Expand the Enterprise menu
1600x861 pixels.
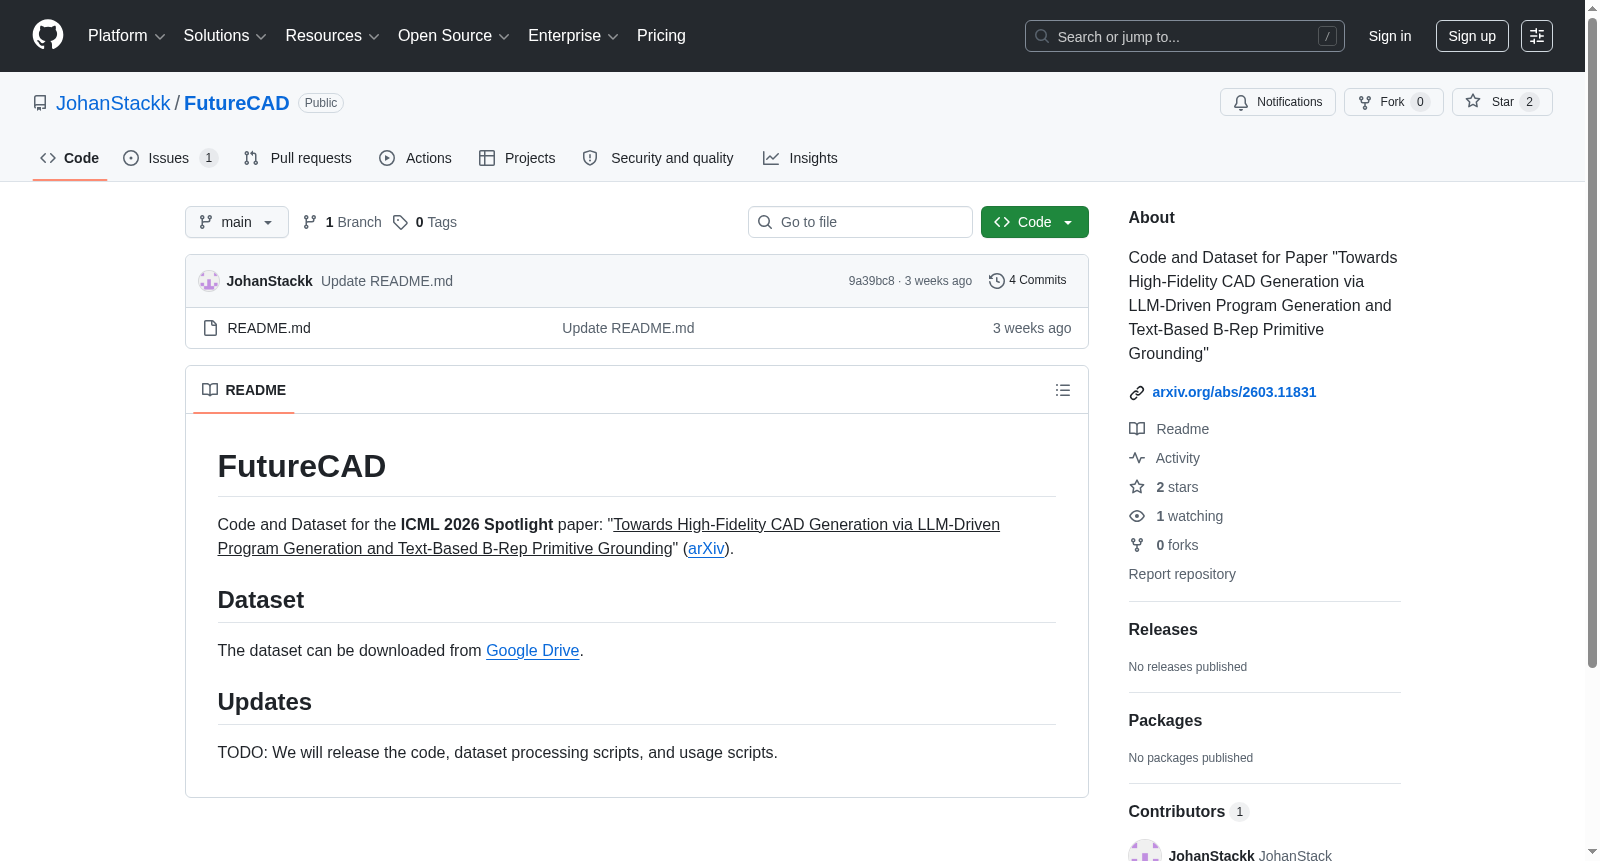tap(573, 36)
